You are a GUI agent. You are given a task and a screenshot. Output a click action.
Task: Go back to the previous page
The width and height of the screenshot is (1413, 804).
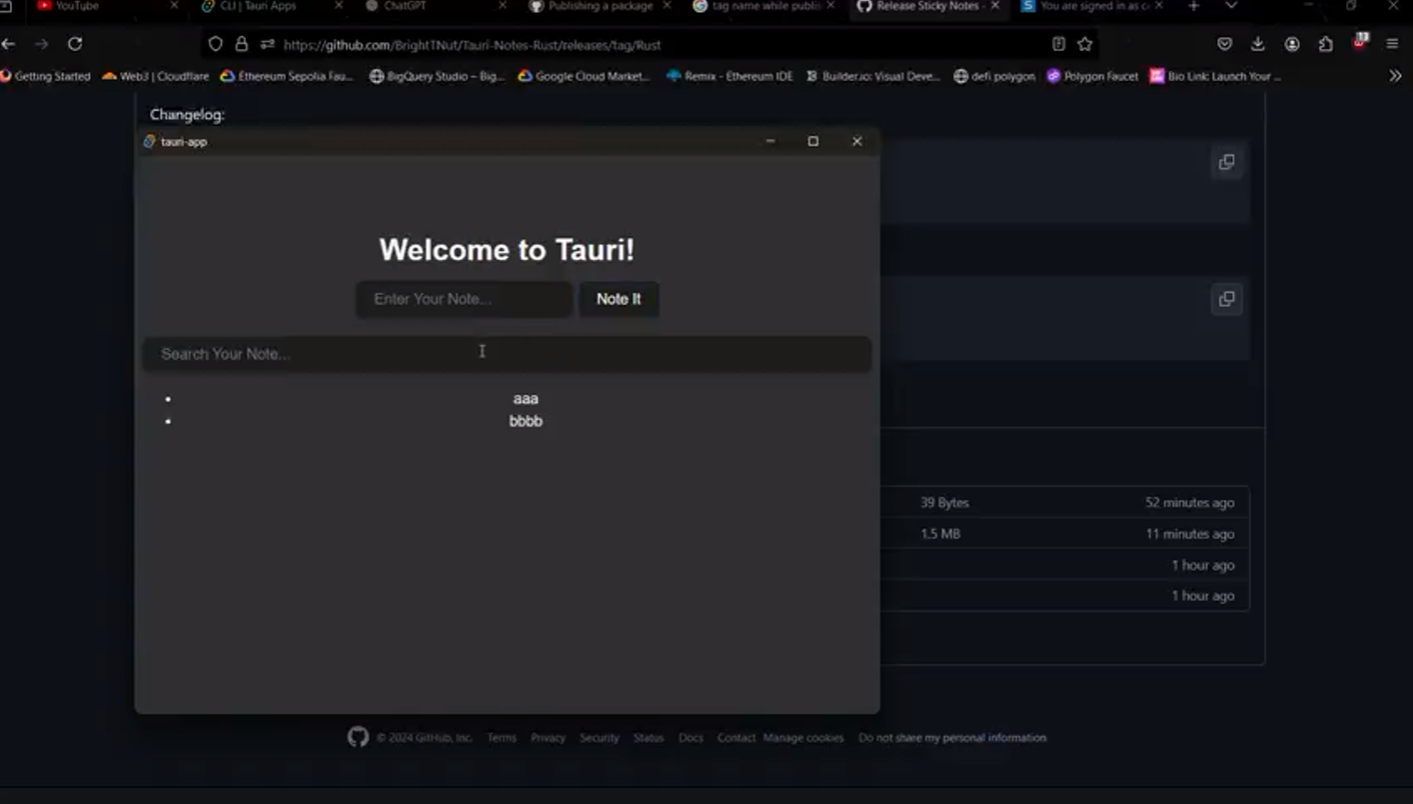[9, 44]
